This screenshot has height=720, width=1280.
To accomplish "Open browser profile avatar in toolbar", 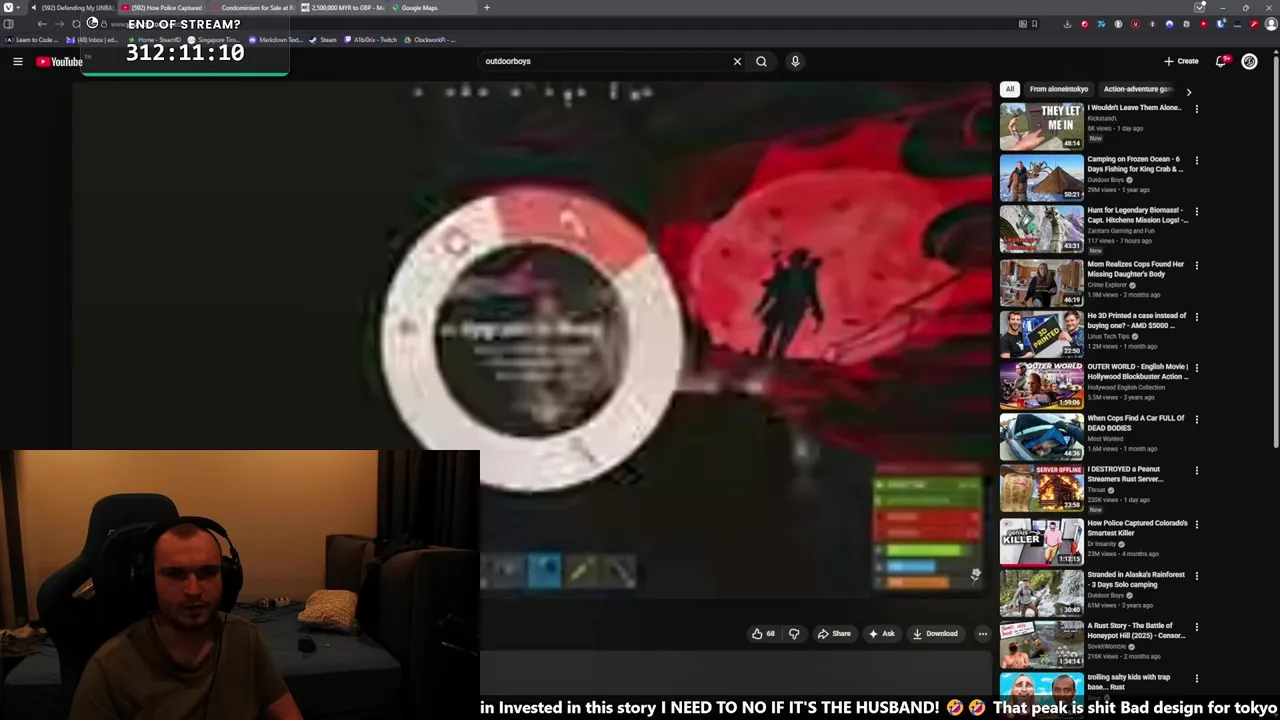I will [1272, 24].
